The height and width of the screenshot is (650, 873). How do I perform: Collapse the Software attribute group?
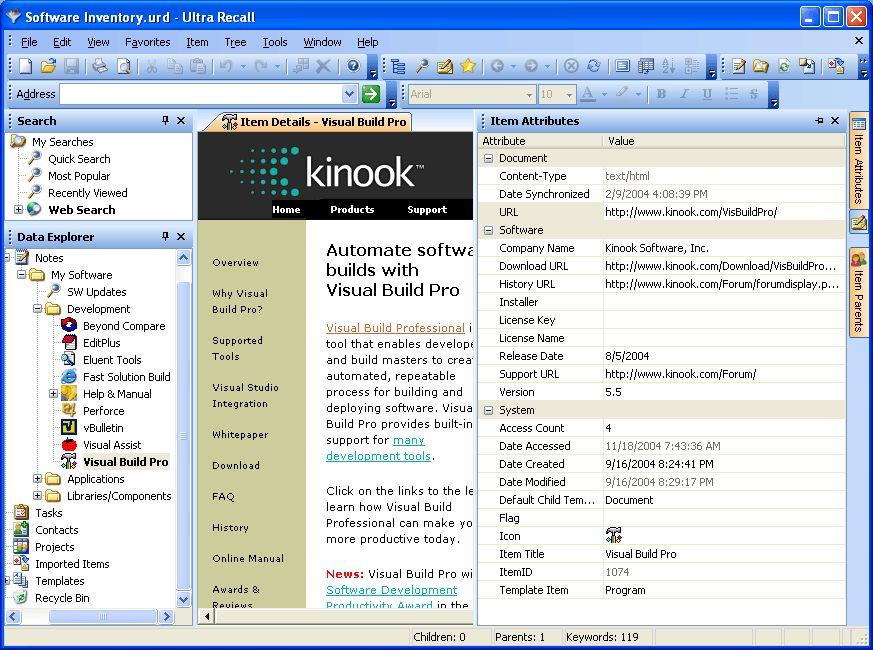pyautogui.click(x=488, y=230)
